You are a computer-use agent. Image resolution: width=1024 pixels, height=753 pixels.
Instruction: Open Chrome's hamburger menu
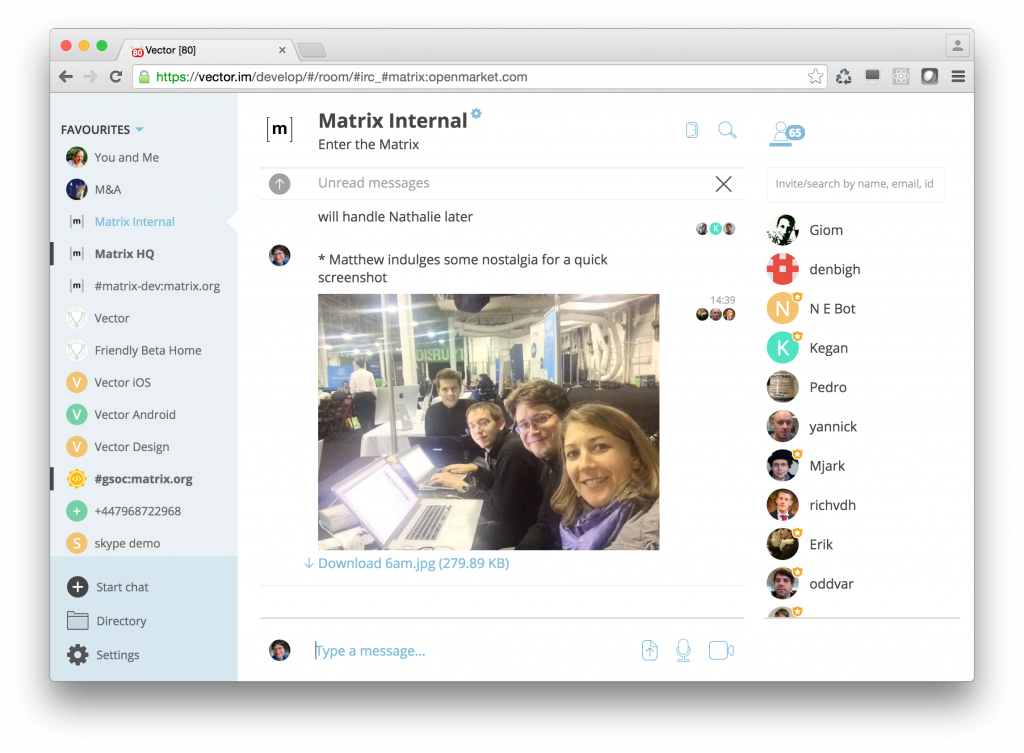pyautogui.click(x=957, y=75)
